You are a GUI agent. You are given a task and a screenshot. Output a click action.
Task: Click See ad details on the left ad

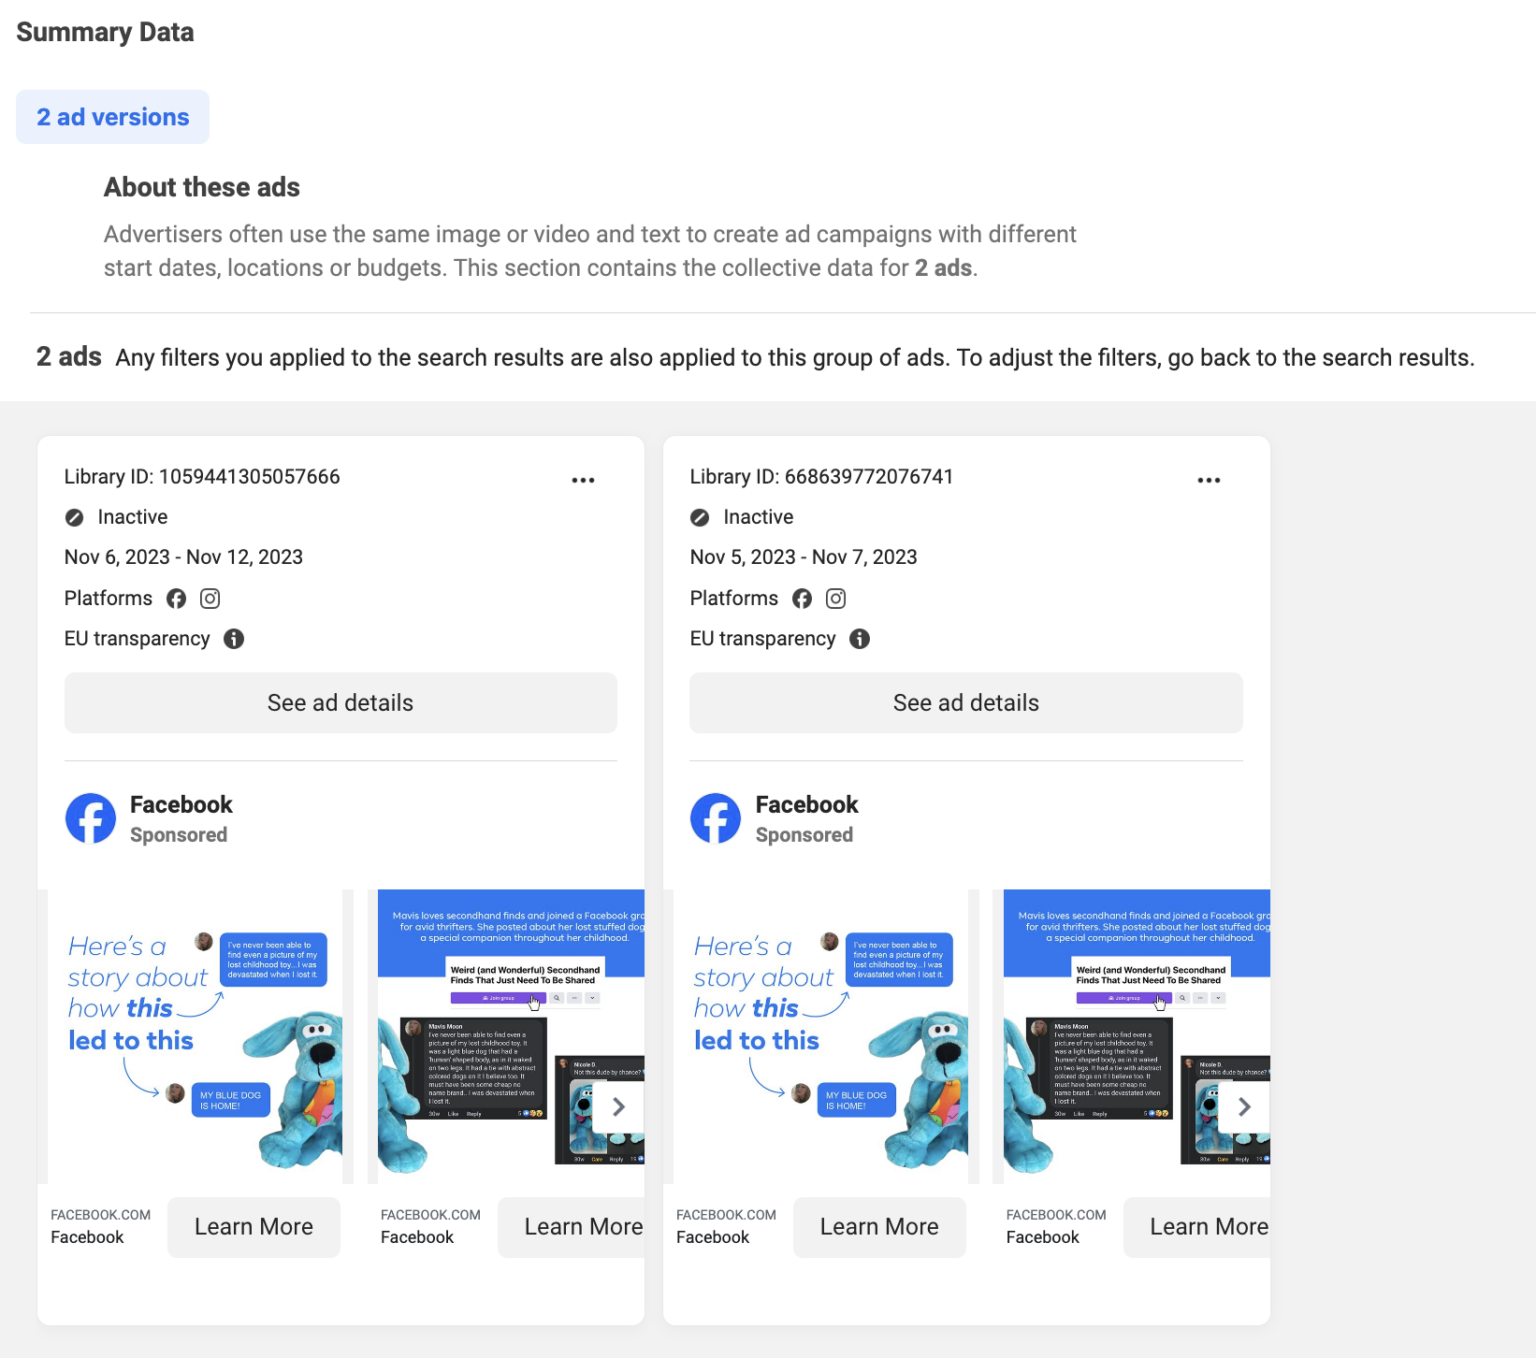click(x=340, y=702)
